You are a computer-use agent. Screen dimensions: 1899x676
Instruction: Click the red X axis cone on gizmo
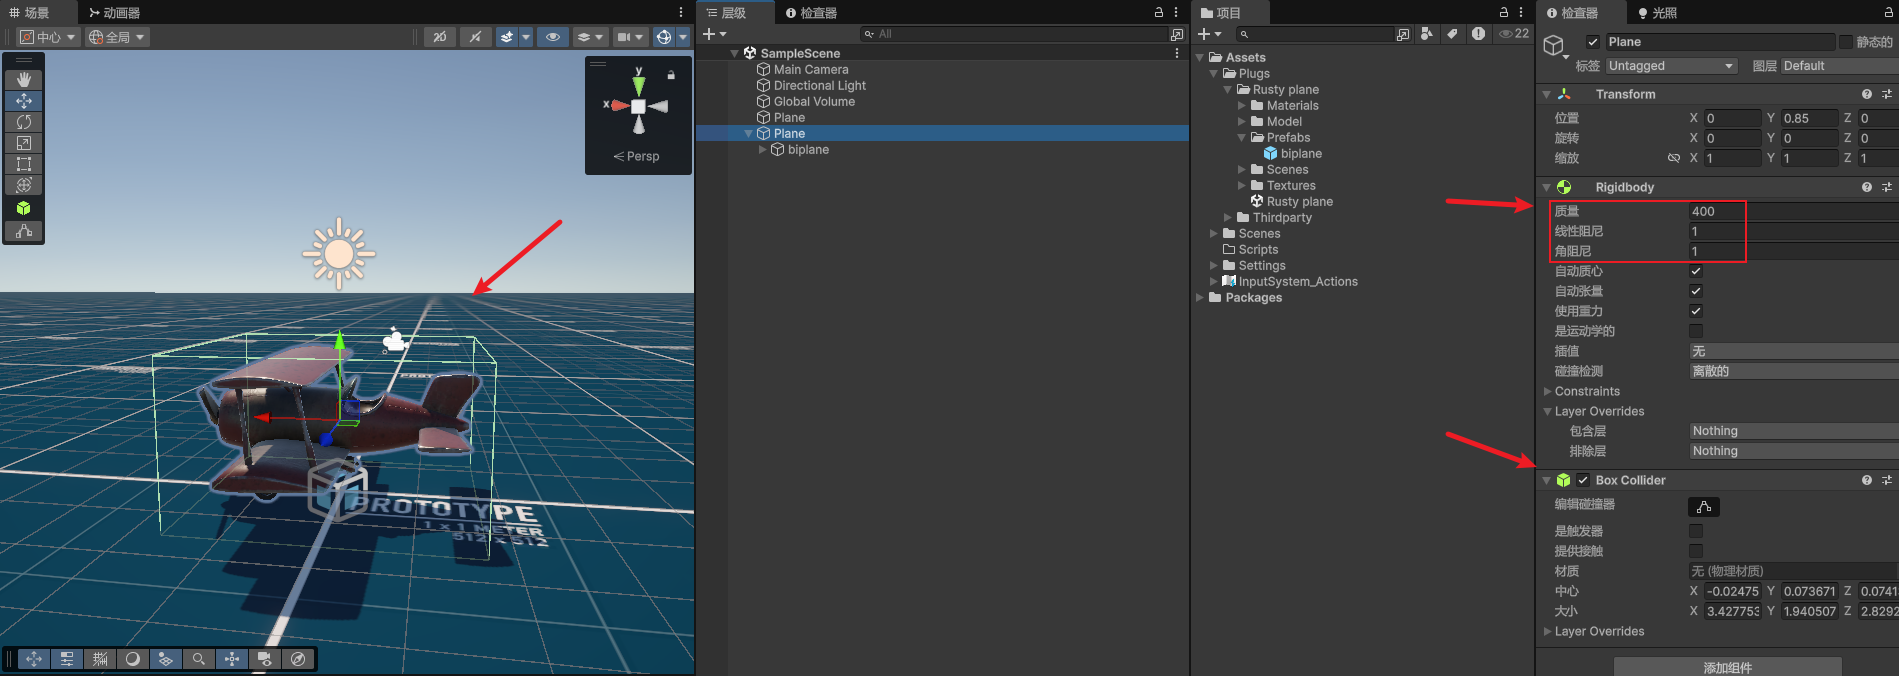pos(620,105)
